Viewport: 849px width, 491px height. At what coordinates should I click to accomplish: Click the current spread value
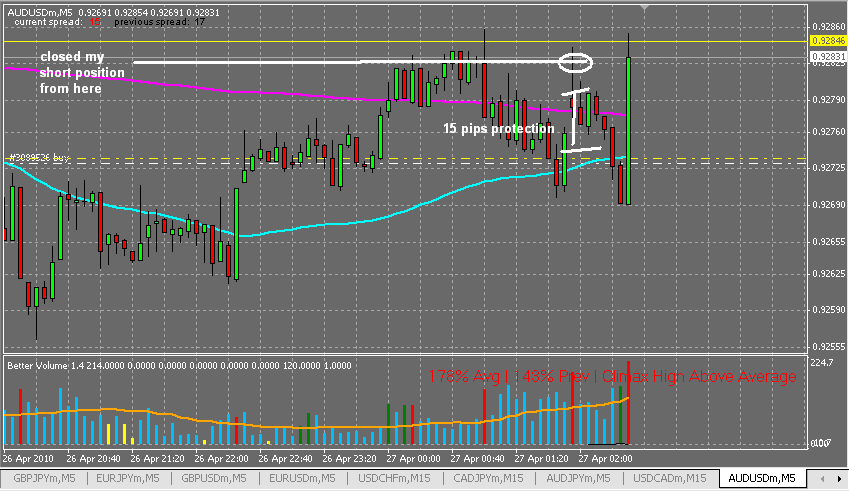96,22
